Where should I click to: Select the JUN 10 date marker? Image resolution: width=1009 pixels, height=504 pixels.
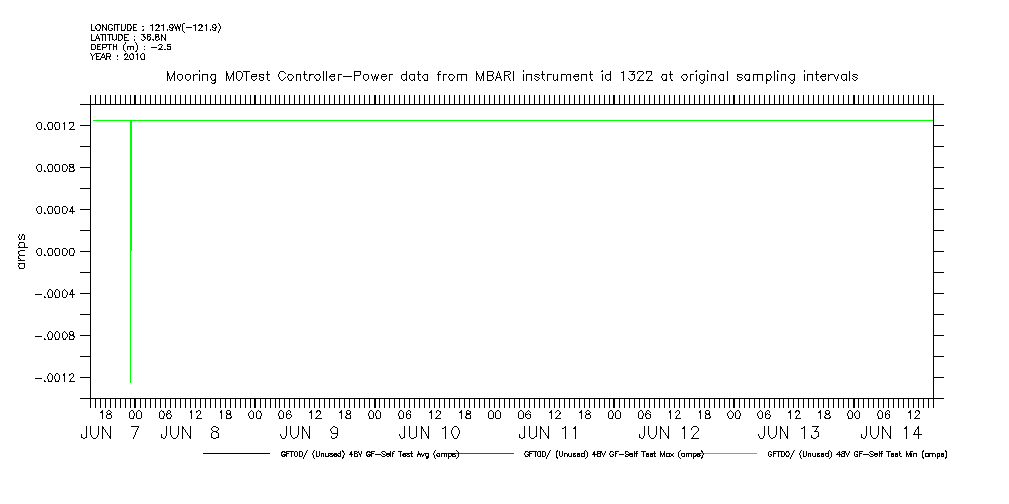point(429,433)
